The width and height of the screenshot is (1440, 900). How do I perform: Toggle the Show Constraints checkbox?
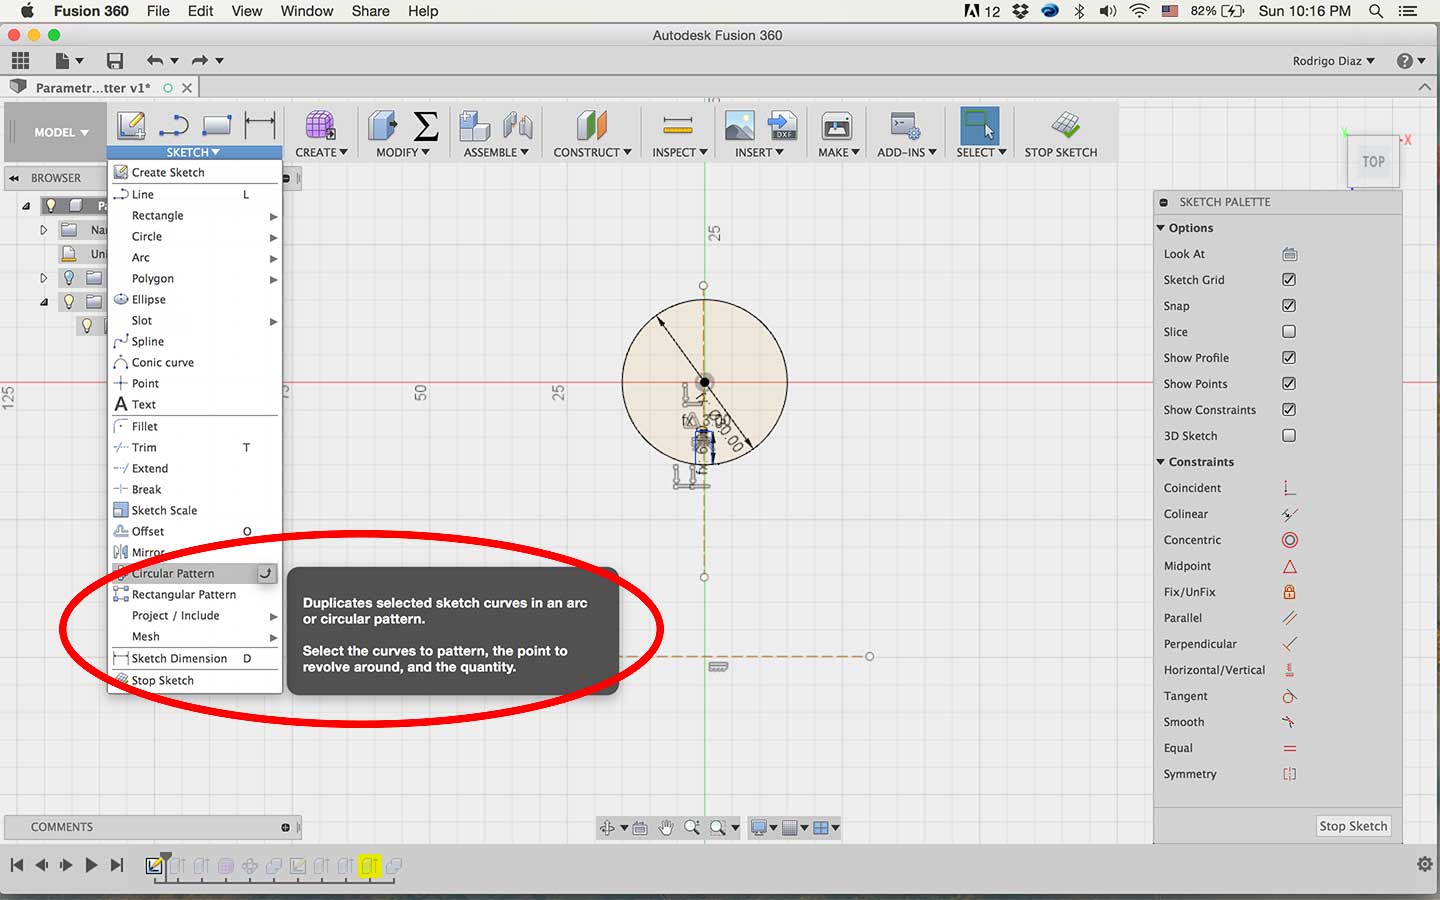(x=1289, y=410)
